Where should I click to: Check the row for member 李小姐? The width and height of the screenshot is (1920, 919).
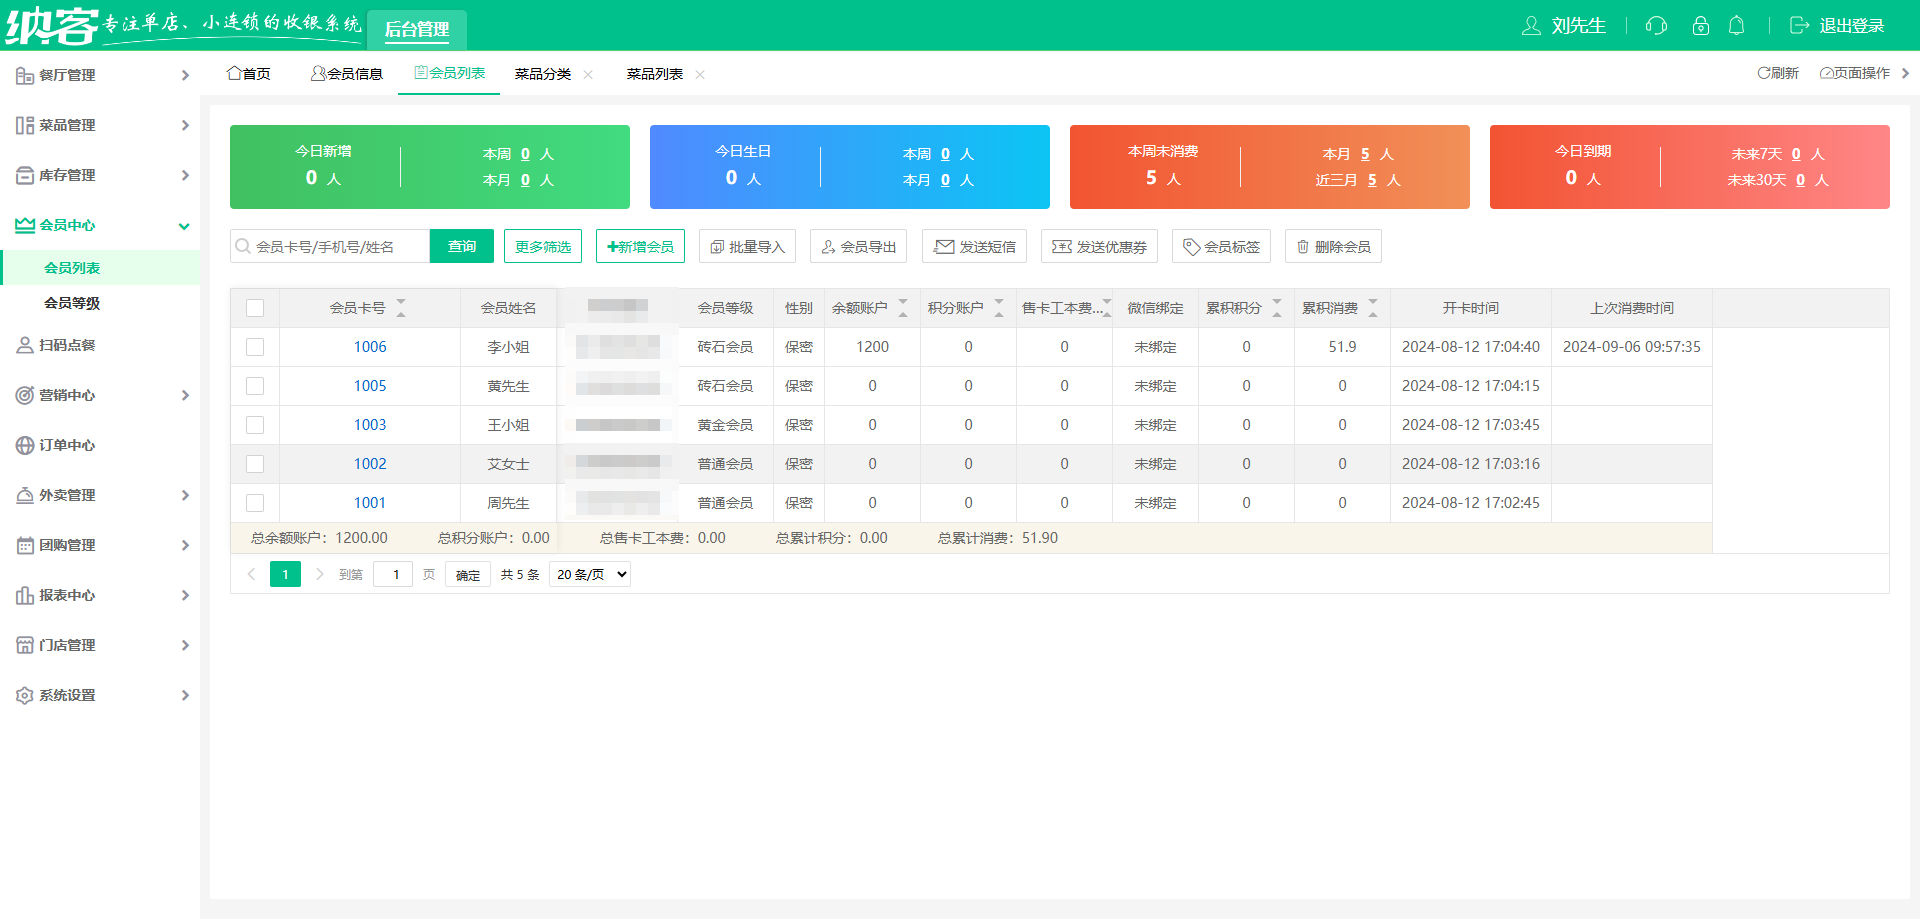[255, 347]
